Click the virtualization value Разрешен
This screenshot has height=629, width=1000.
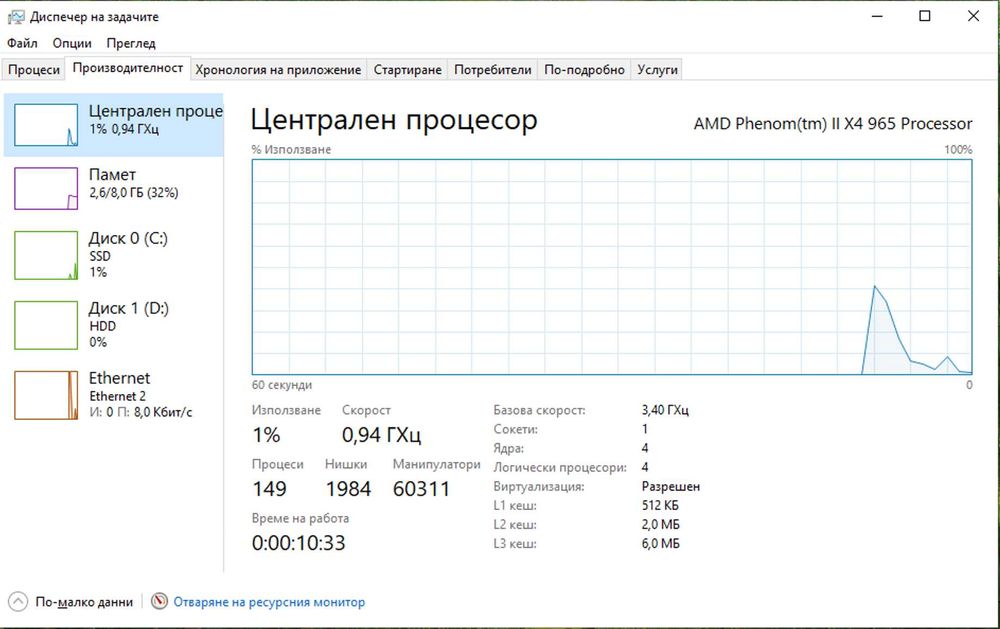click(671, 486)
